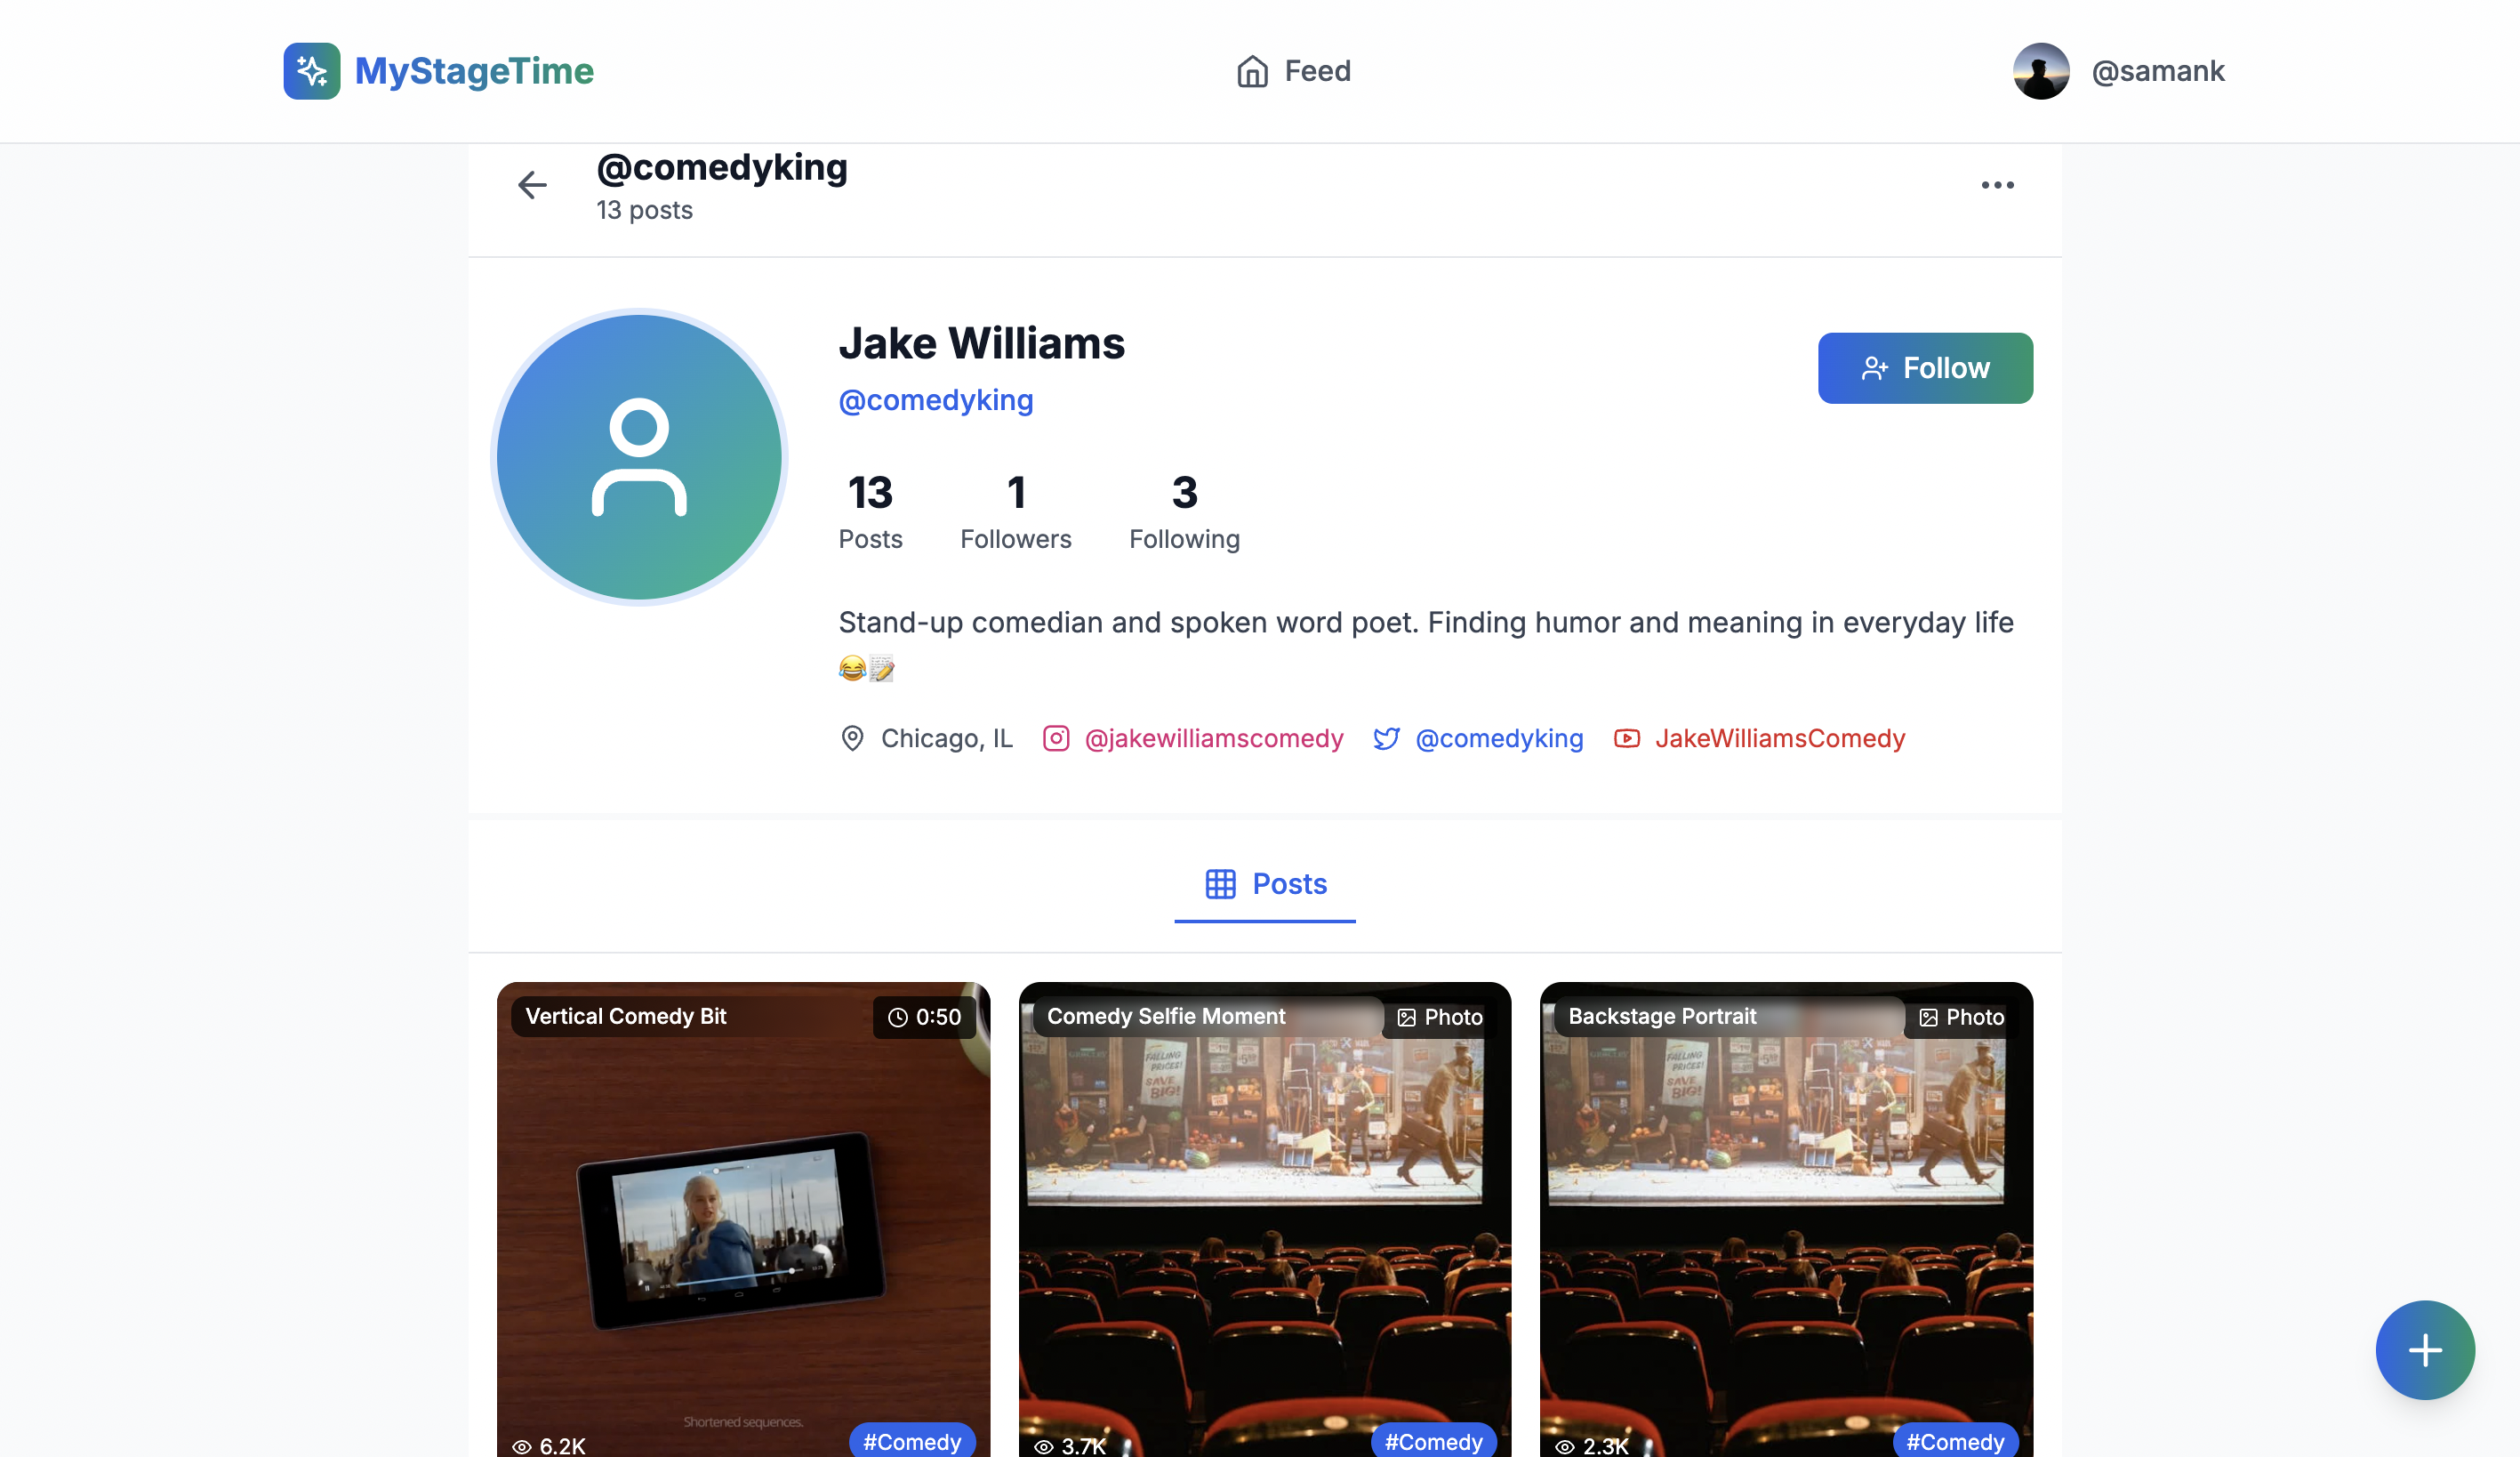Viewport: 2520px width, 1457px height.
Task: Click the Instagram icon link
Action: pos(1056,738)
